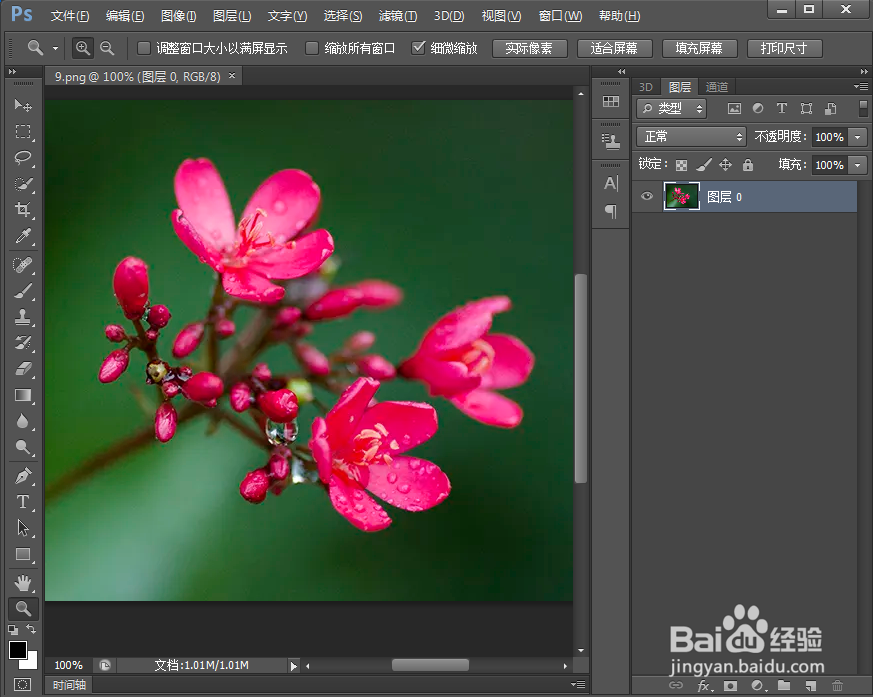873x697 pixels.
Task: Open the 文件 menu
Action: pyautogui.click(x=70, y=16)
